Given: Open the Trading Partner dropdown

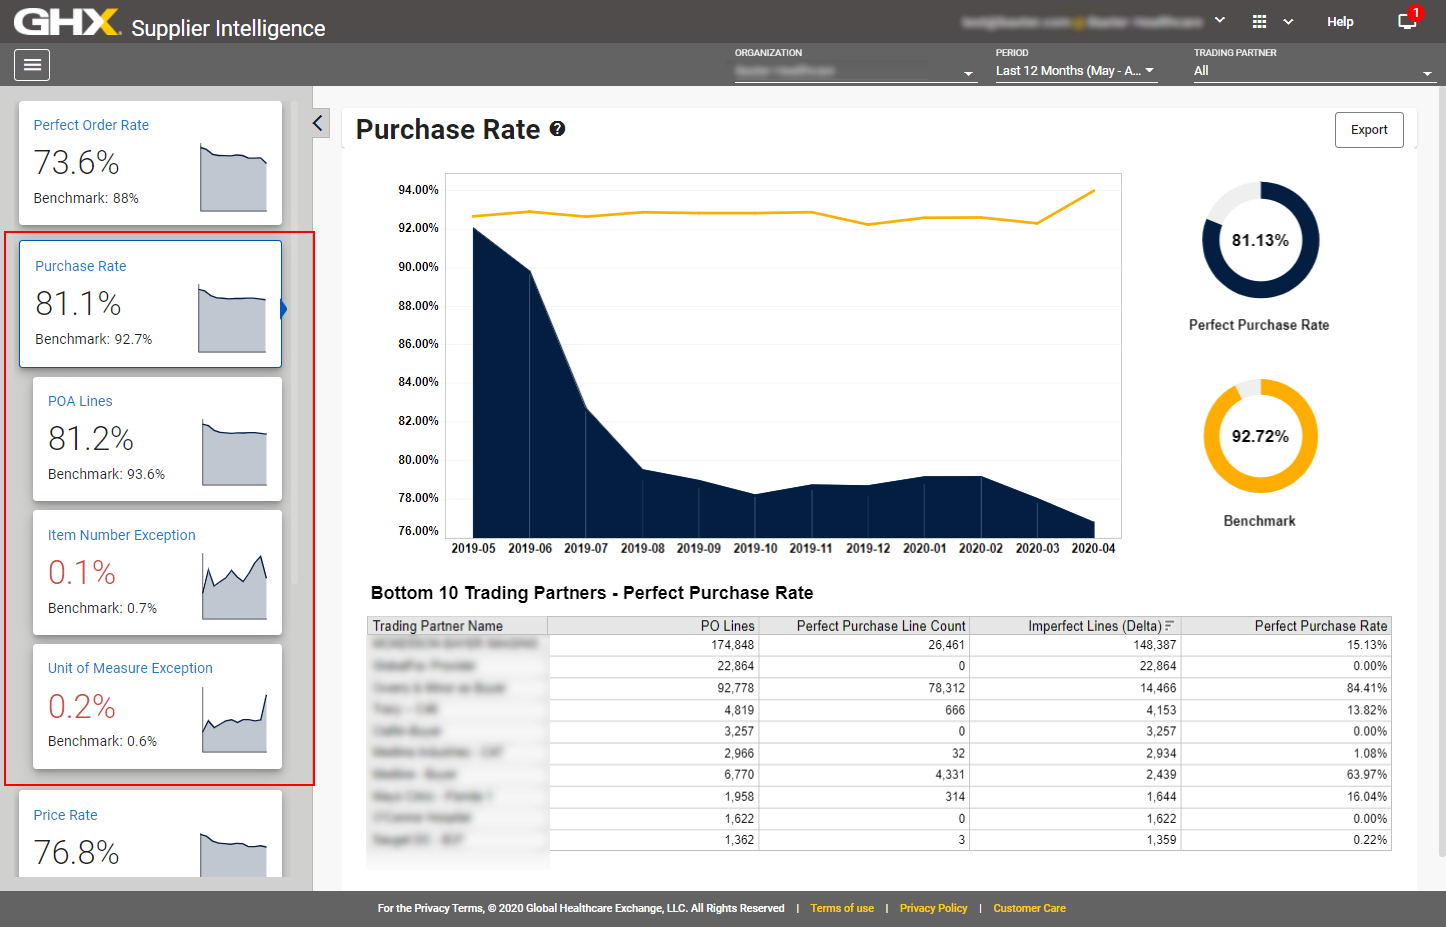Looking at the screenshot, I should click(x=1314, y=71).
